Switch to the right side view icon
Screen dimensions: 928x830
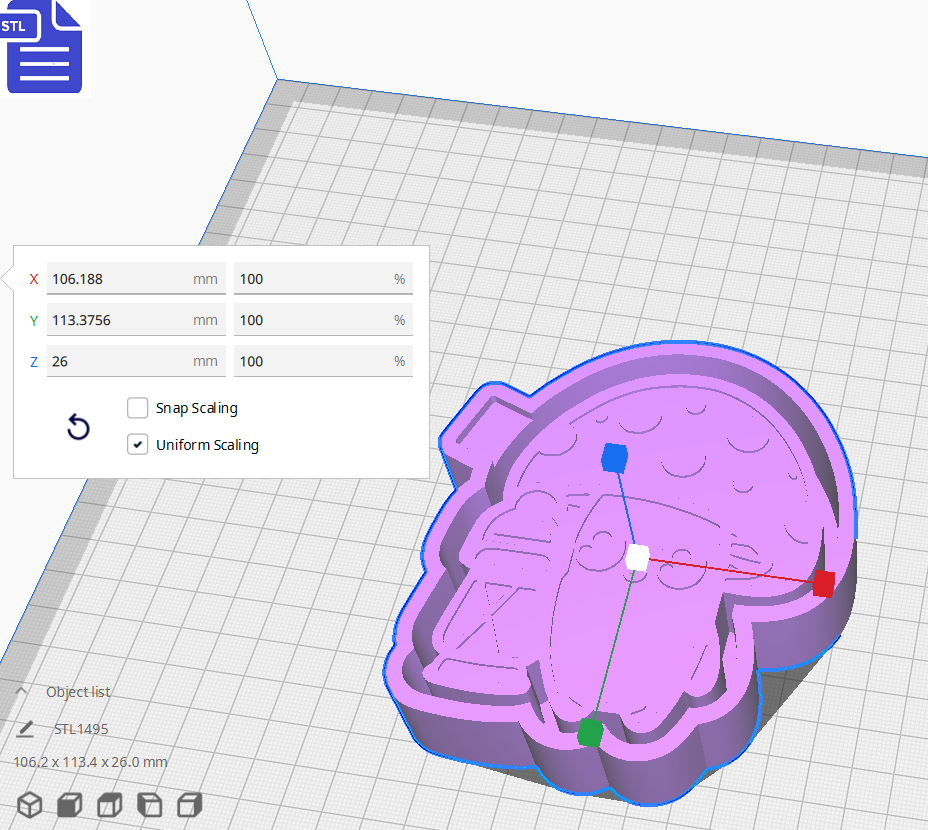pyautogui.click(x=189, y=804)
